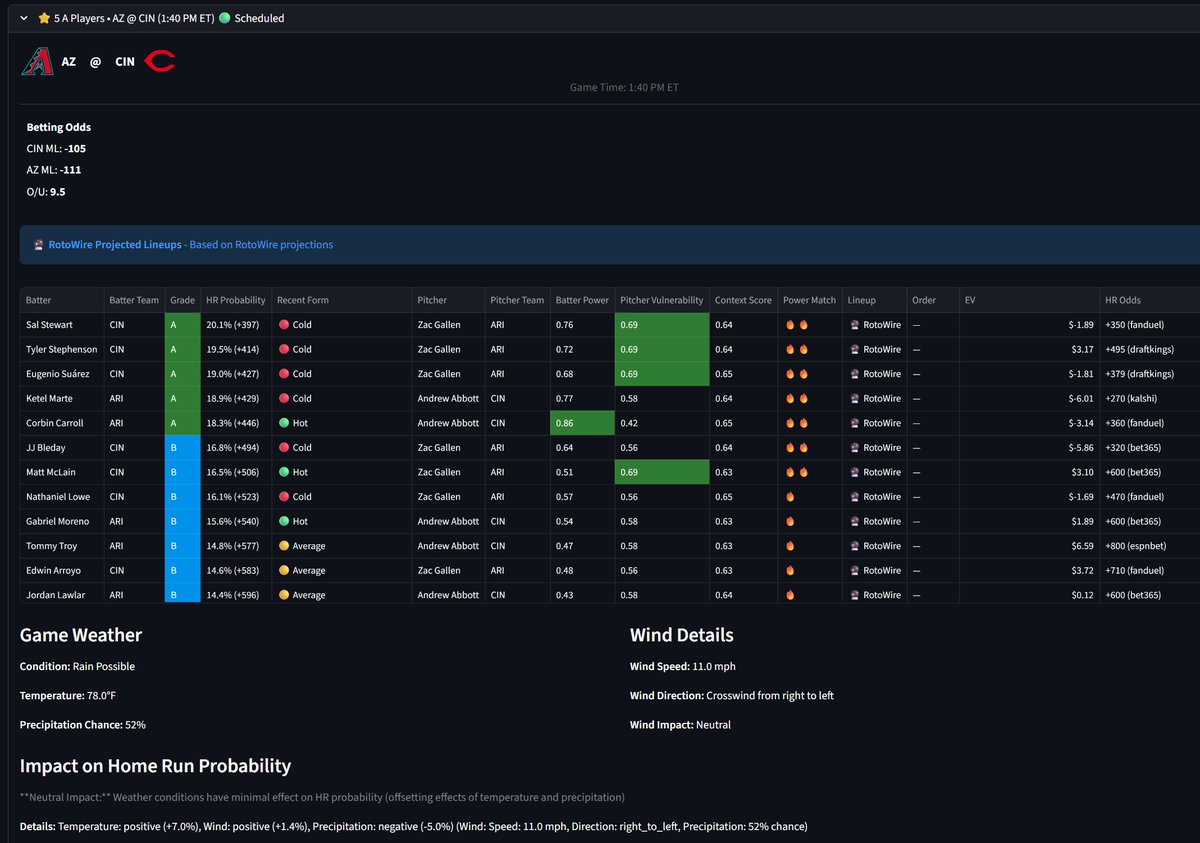The width and height of the screenshot is (1200, 843).
Task: Click Corbin Carroll's highlighted 0.86 Batter Power
Action: [582, 423]
